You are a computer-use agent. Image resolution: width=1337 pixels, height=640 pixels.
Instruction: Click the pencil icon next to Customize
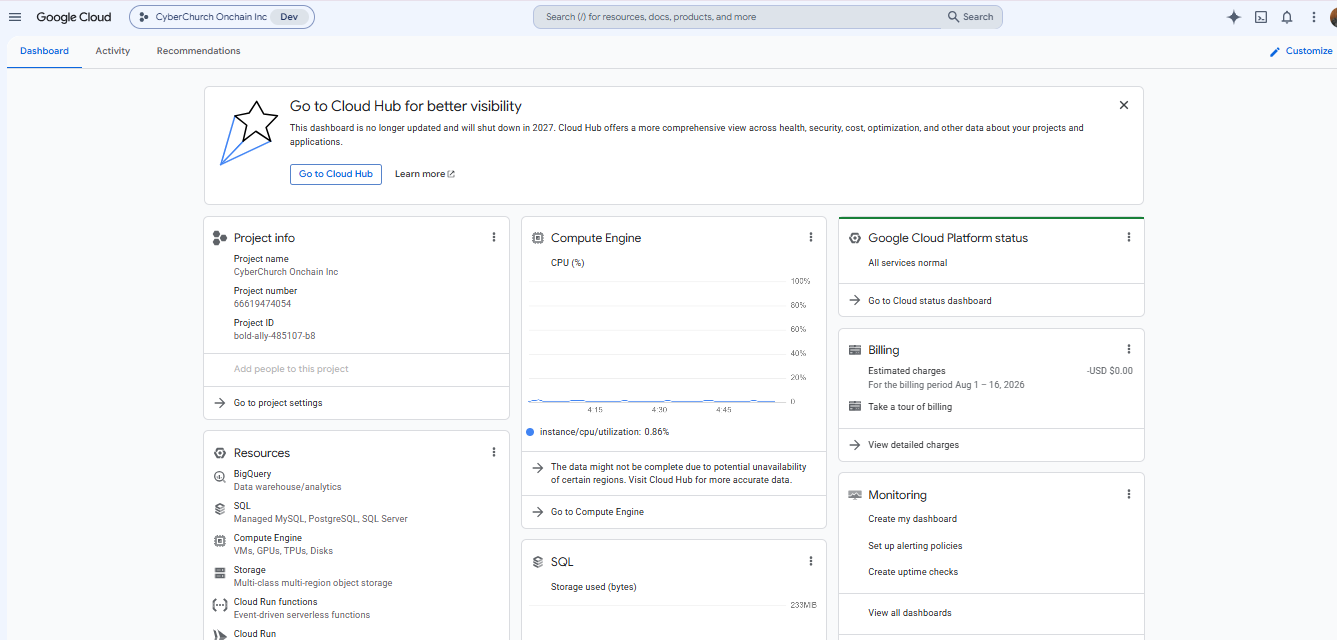[x=1275, y=51]
